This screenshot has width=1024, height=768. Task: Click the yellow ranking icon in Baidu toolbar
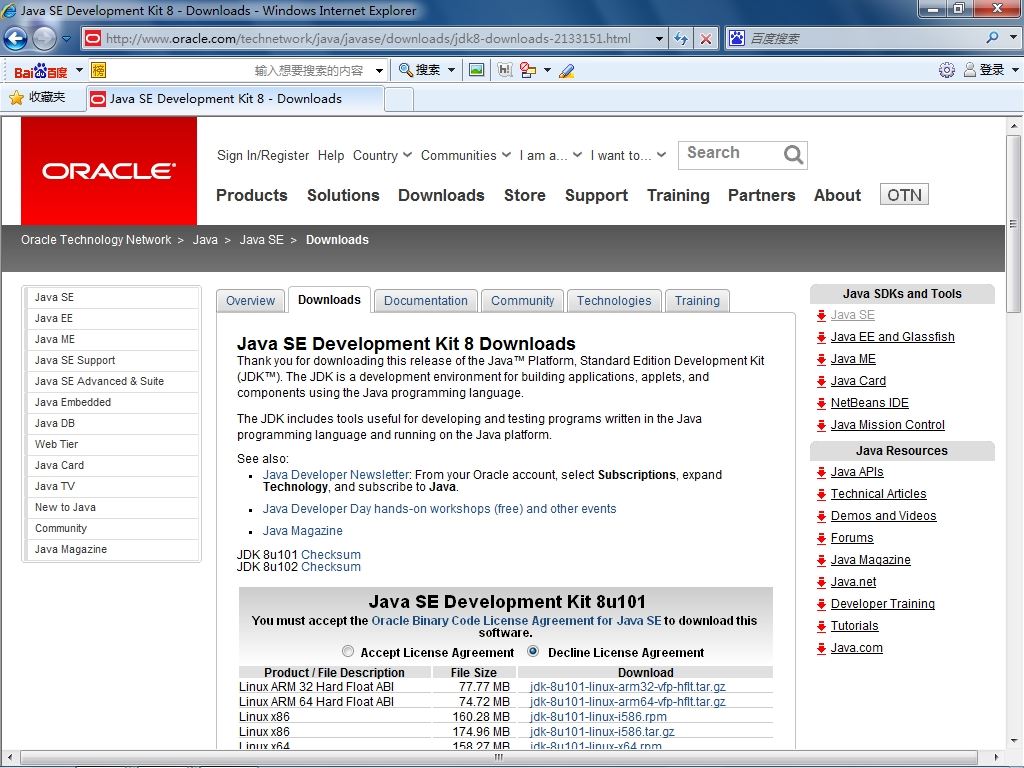click(x=99, y=70)
